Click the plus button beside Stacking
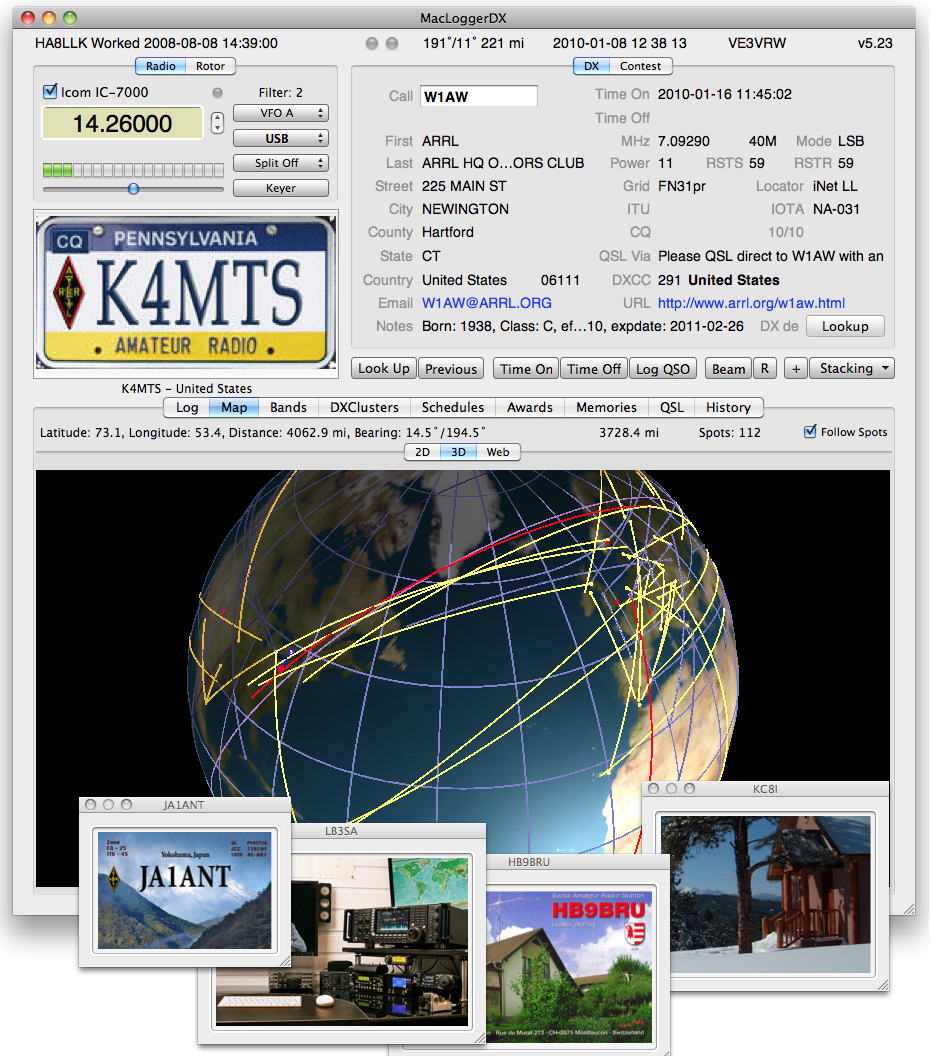Image resolution: width=931 pixels, height=1056 pixels. 795,368
